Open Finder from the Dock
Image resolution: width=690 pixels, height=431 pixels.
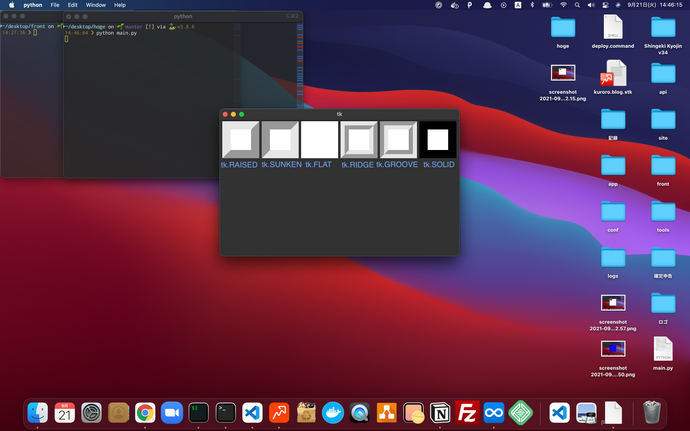(x=38, y=413)
